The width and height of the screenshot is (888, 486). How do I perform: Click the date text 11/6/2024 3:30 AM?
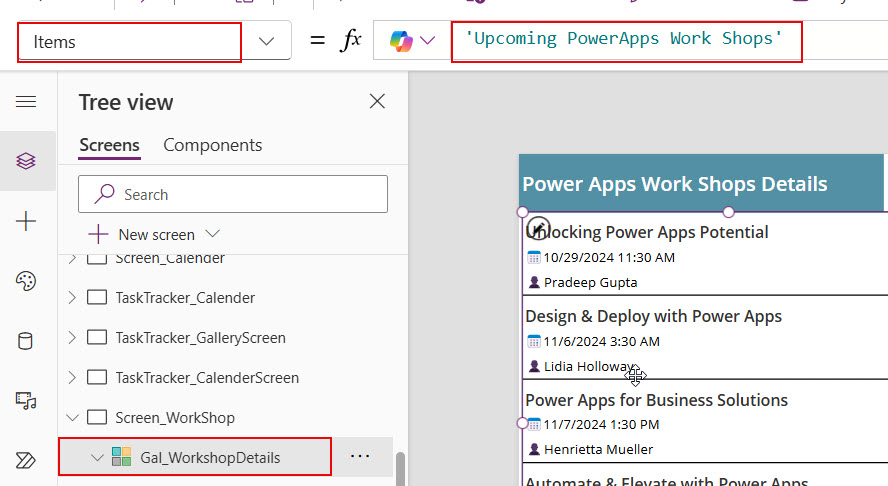click(601, 342)
